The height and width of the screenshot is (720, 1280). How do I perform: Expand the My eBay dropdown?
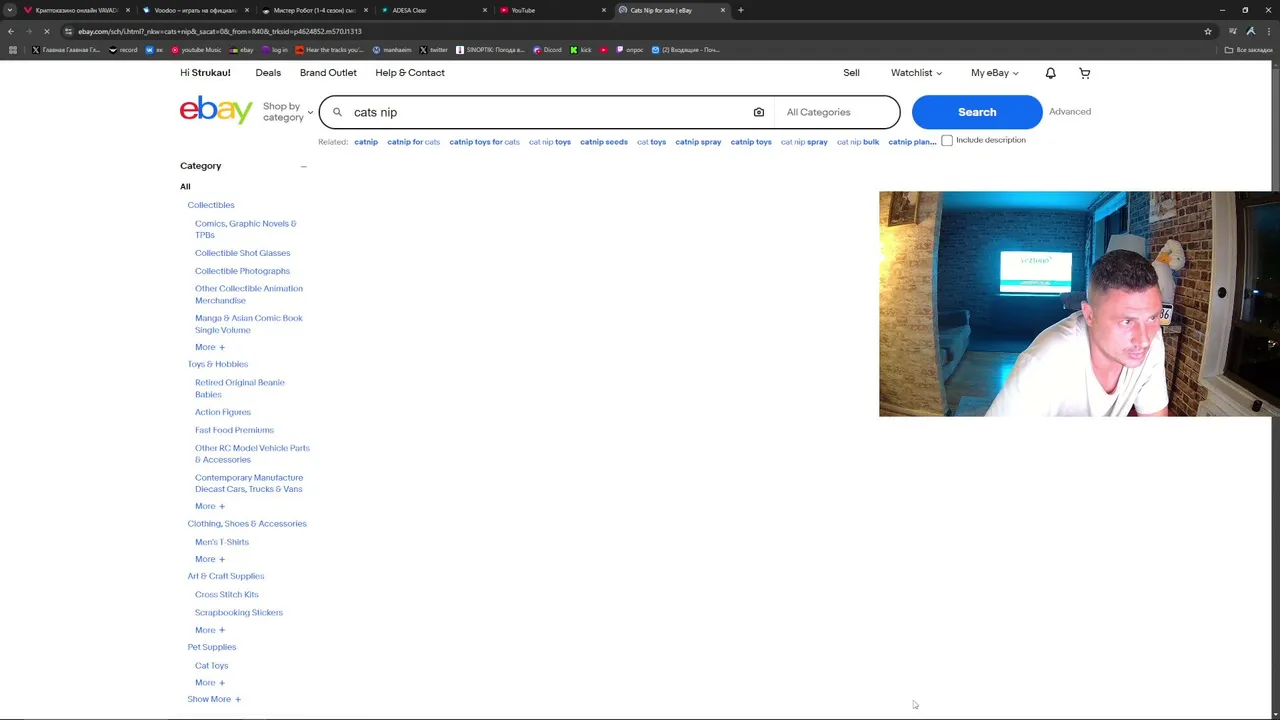tap(994, 73)
